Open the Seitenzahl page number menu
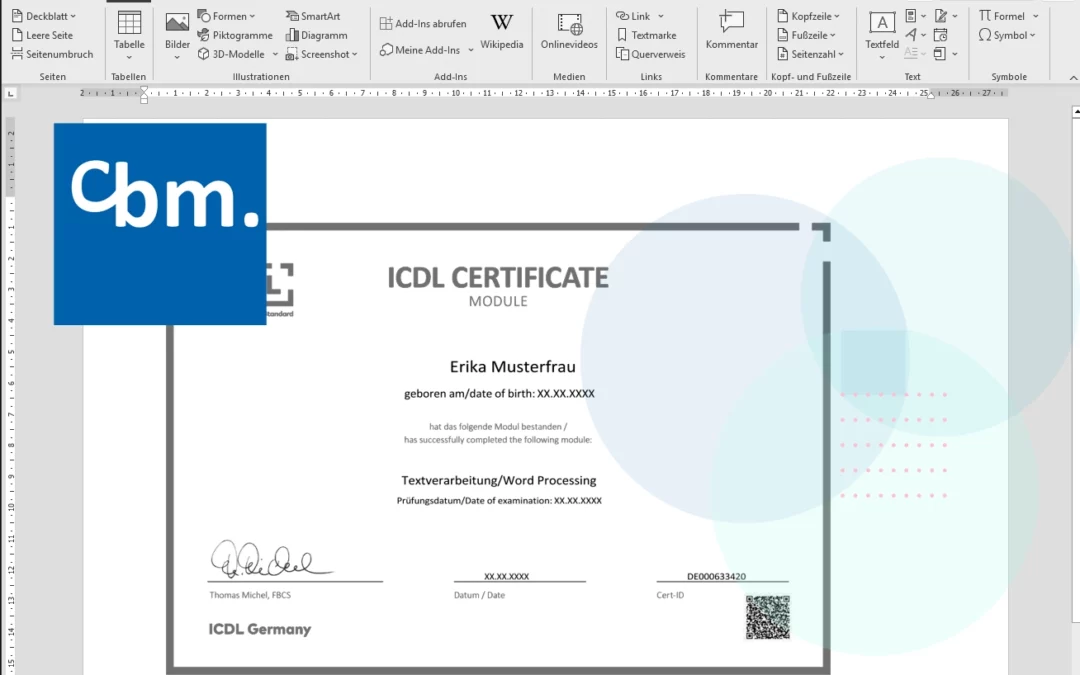1080x675 pixels. click(810, 54)
